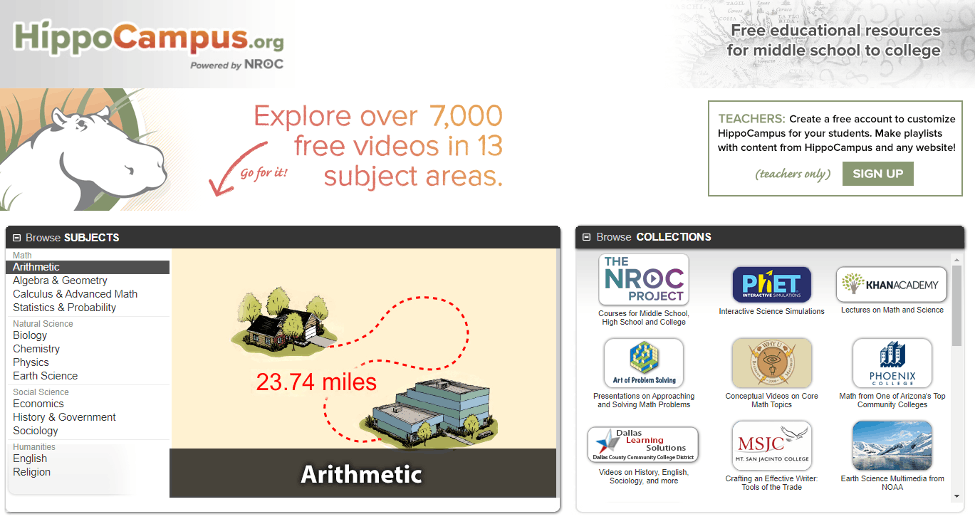This screenshot has width=977, height=520.
Task: Click the Powered by NROC logo
Action: 237,64
